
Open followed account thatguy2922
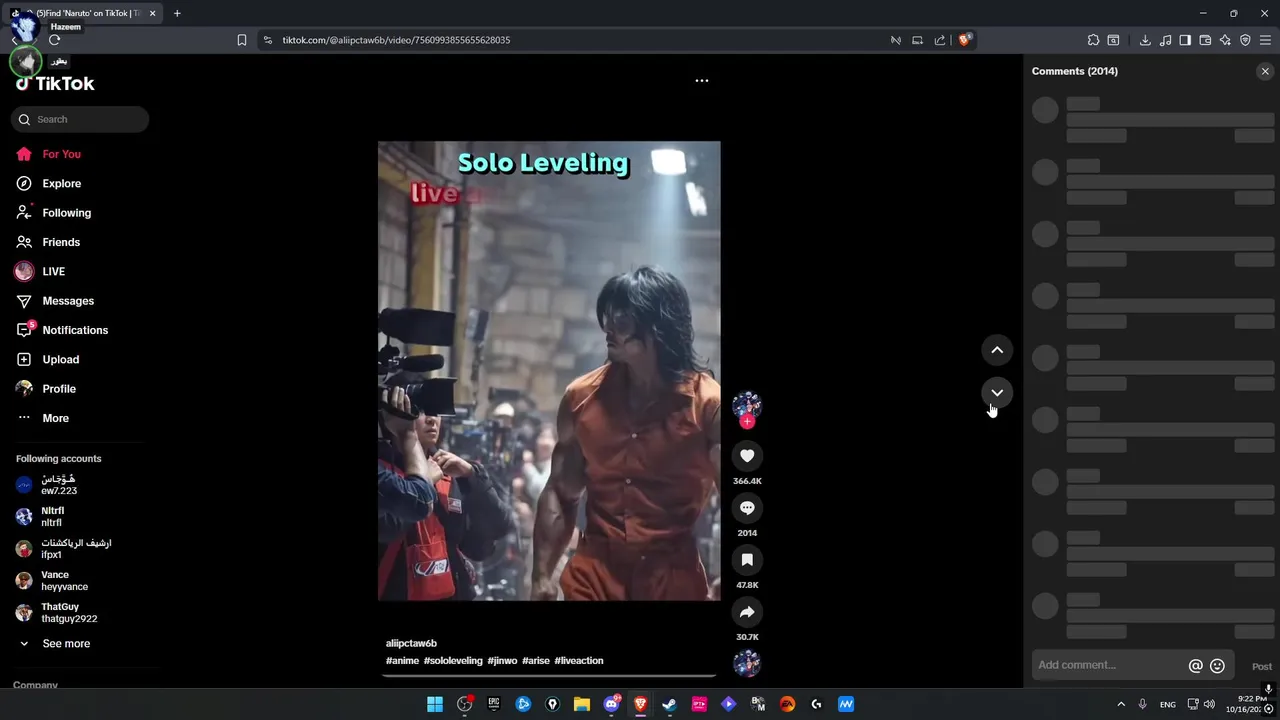[69, 613]
